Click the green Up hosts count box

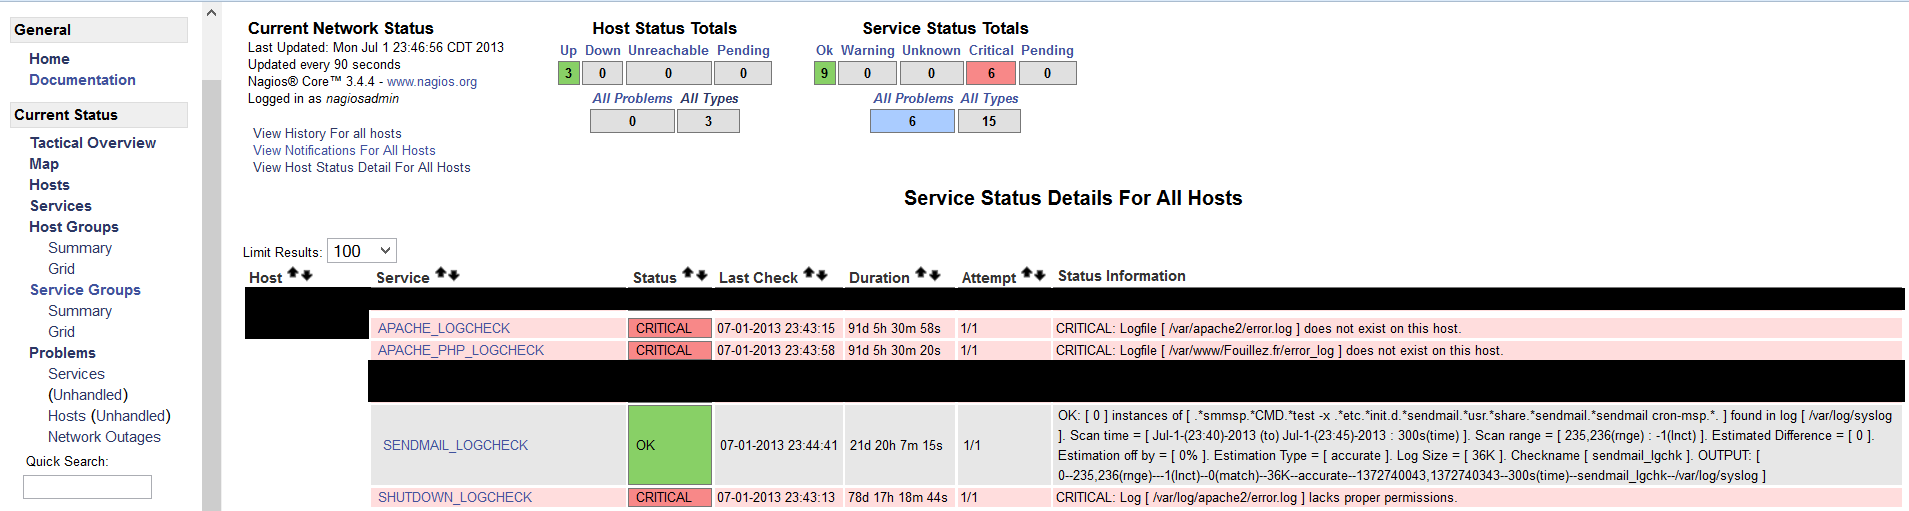pyautogui.click(x=568, y=73)
